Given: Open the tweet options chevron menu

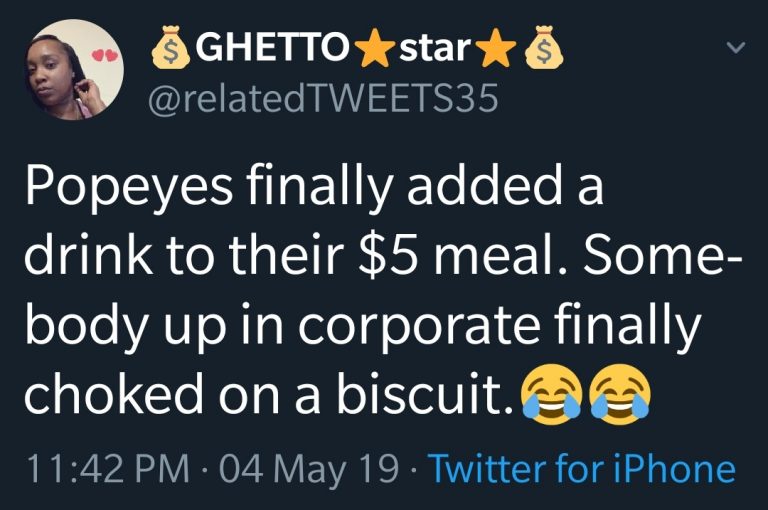Looking at the screenshot, I should pos(736,48).
